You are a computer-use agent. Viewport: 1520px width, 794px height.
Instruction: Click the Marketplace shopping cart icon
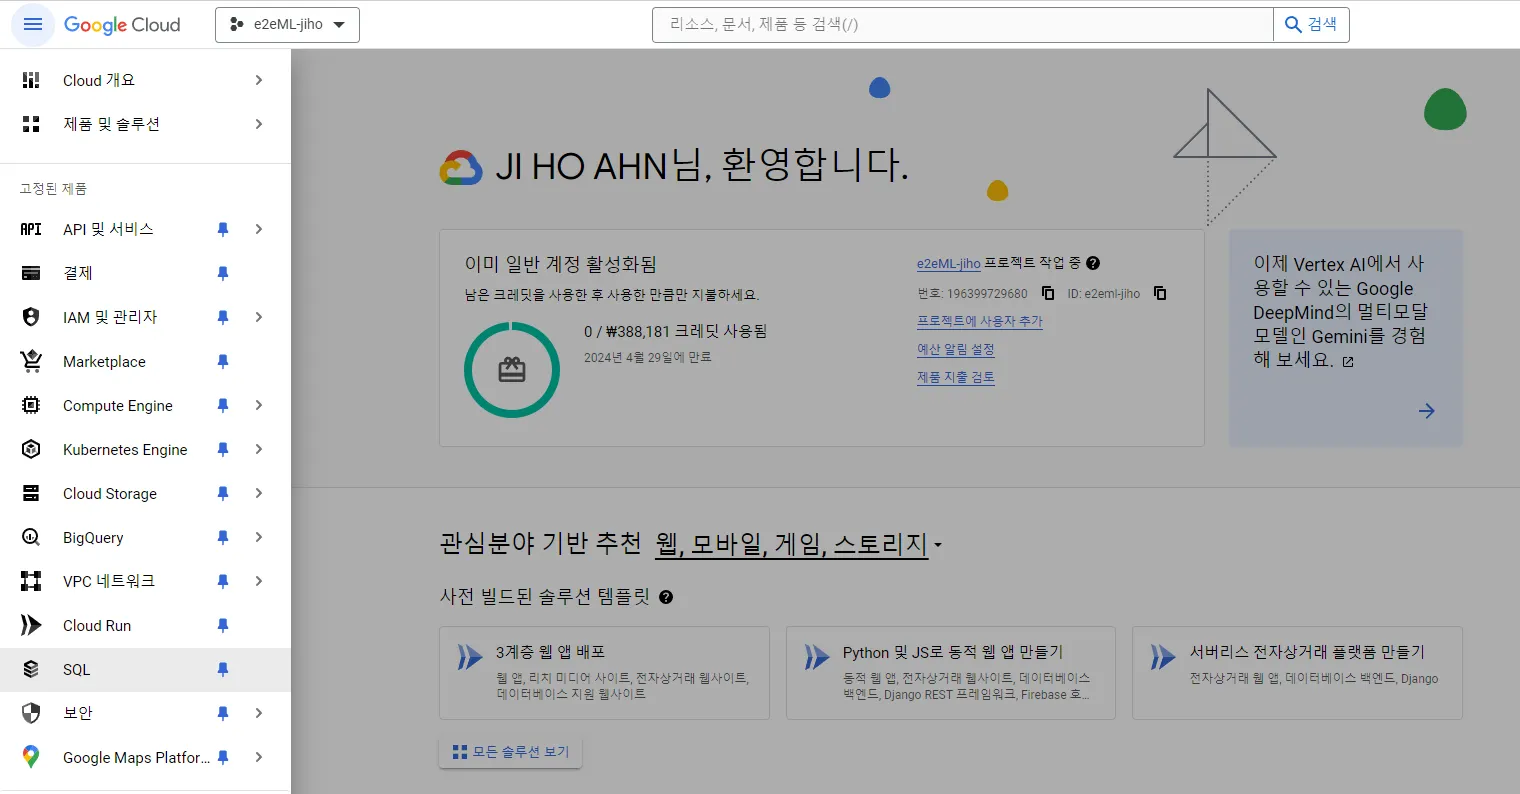(x=31, y=361)
